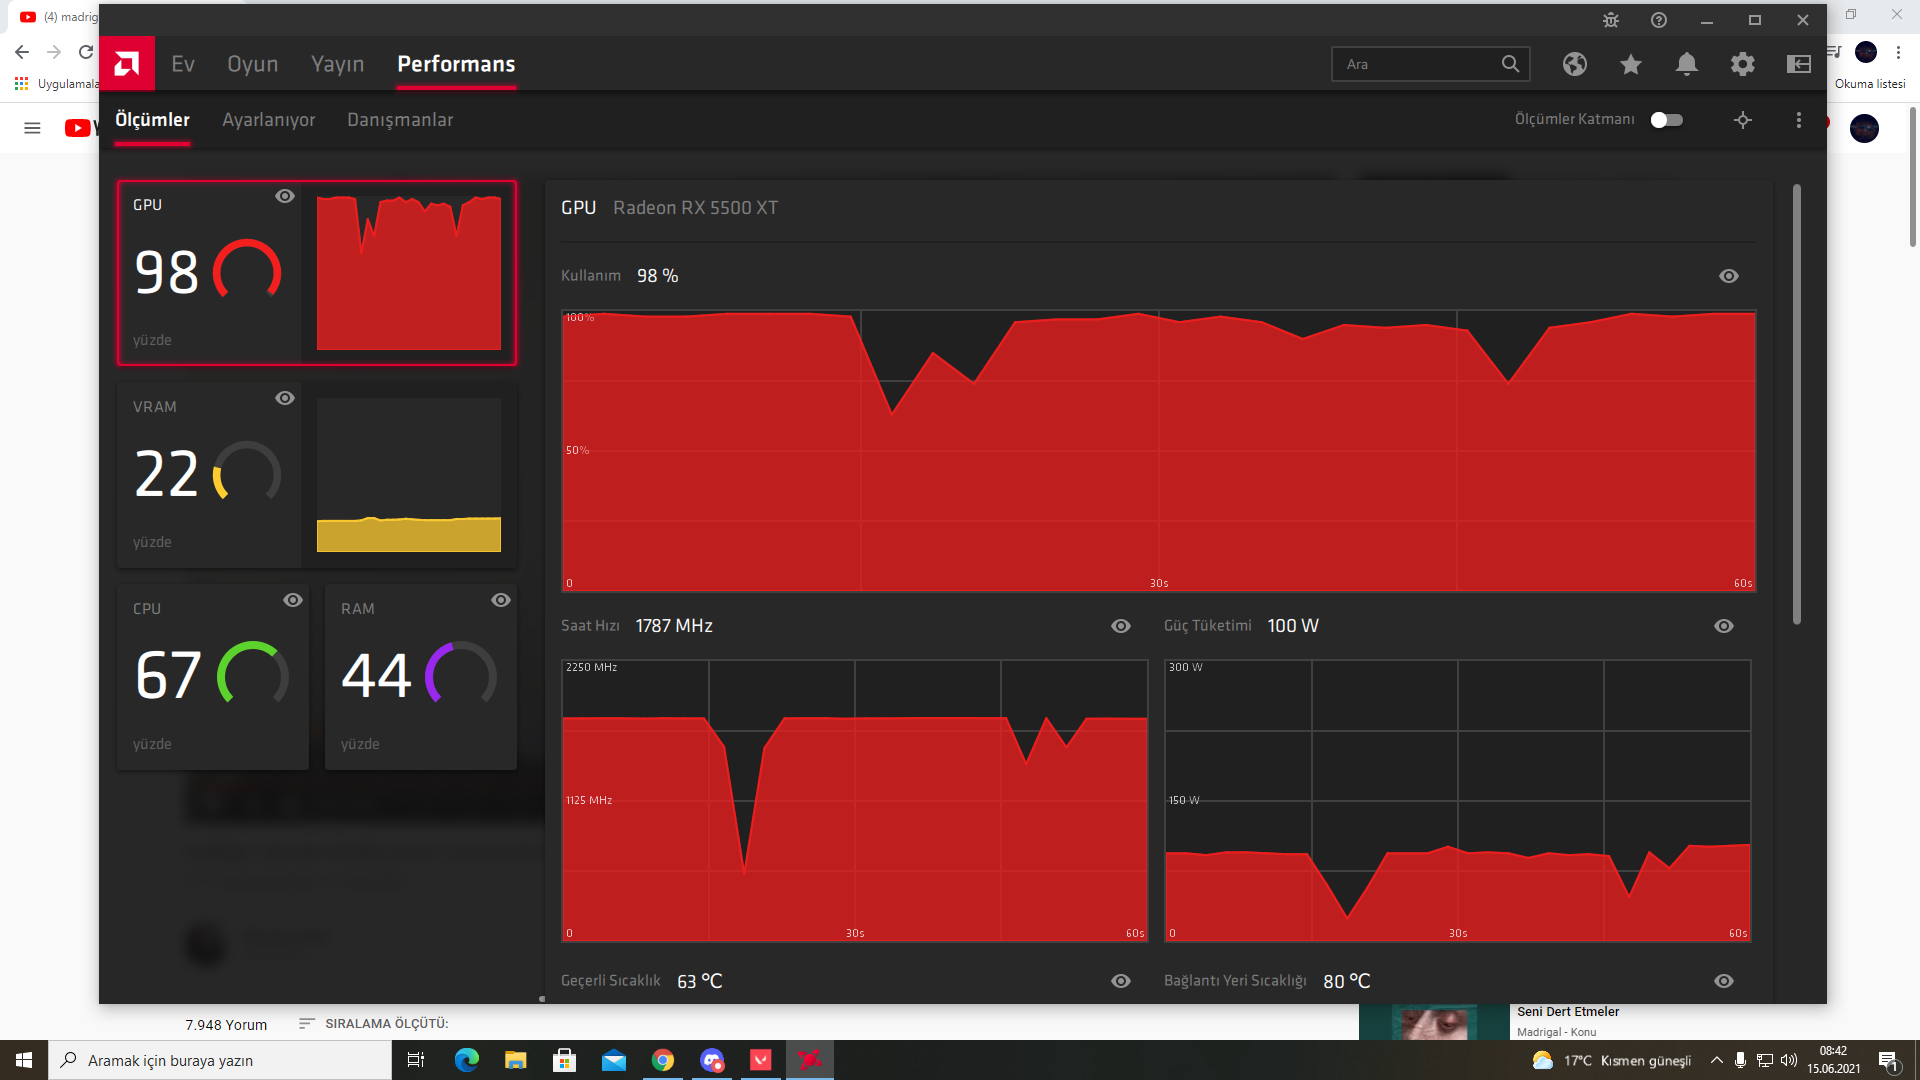
Task: Open the three-dot more options menu
Action: point(1799,120)
